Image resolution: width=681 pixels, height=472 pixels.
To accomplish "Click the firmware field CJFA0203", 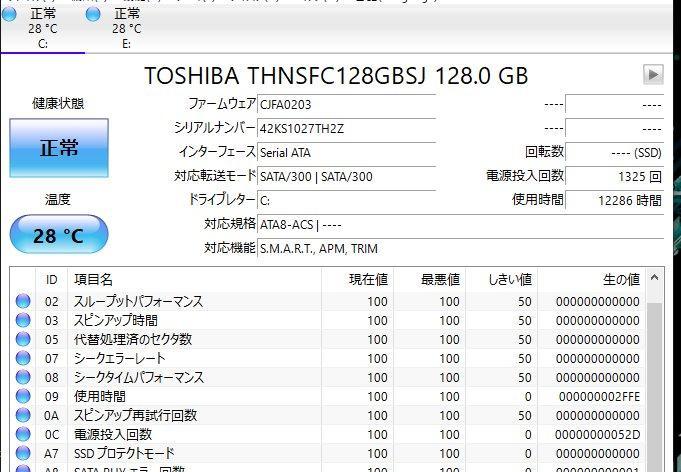I will pyautogui.click(x=347, y=105).
